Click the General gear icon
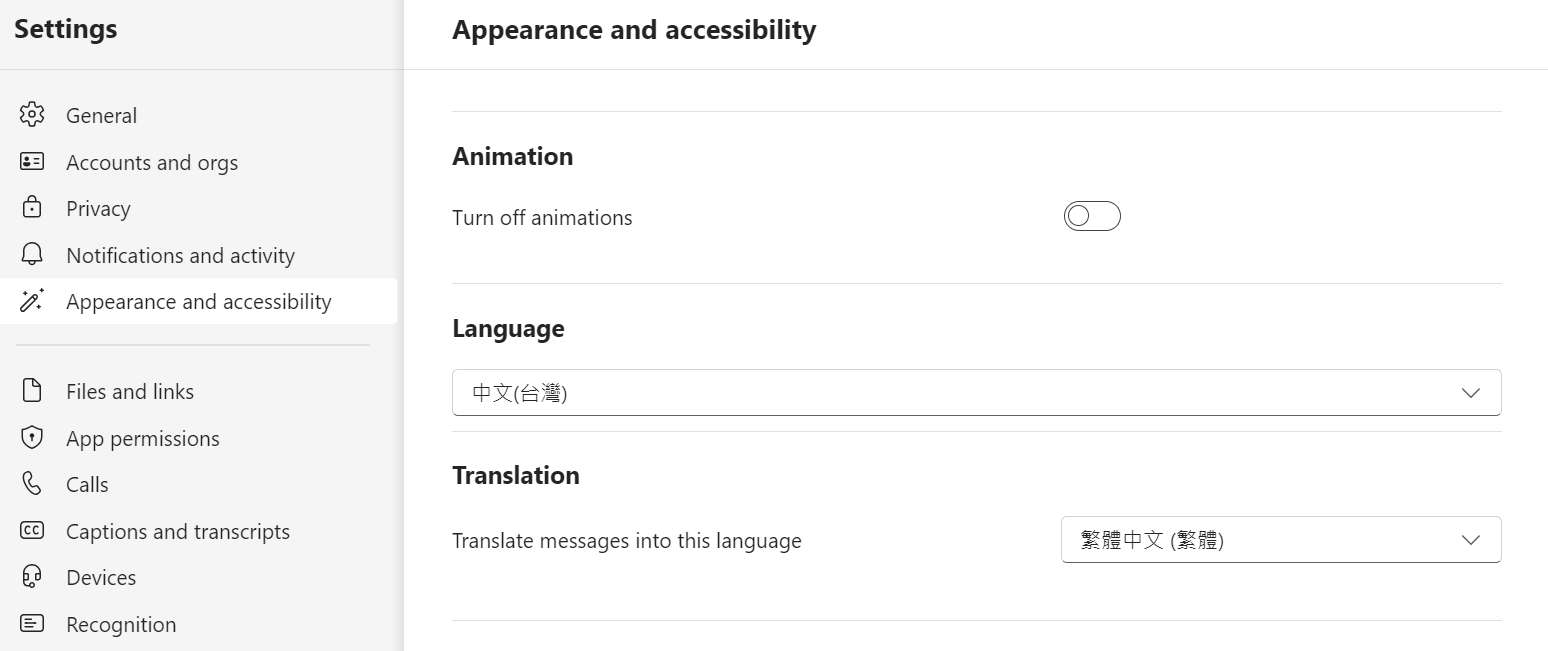The width and height of the screenshot is (1548, 651). point(32,115)
